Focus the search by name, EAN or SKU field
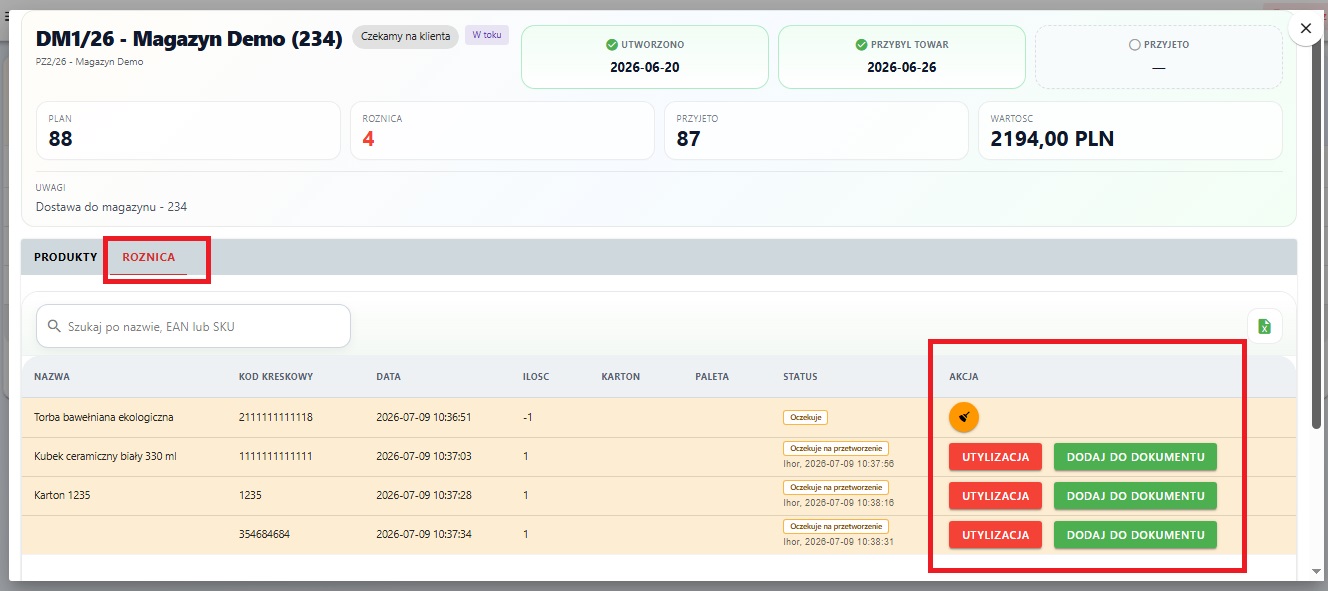 [x=193, y=326]
